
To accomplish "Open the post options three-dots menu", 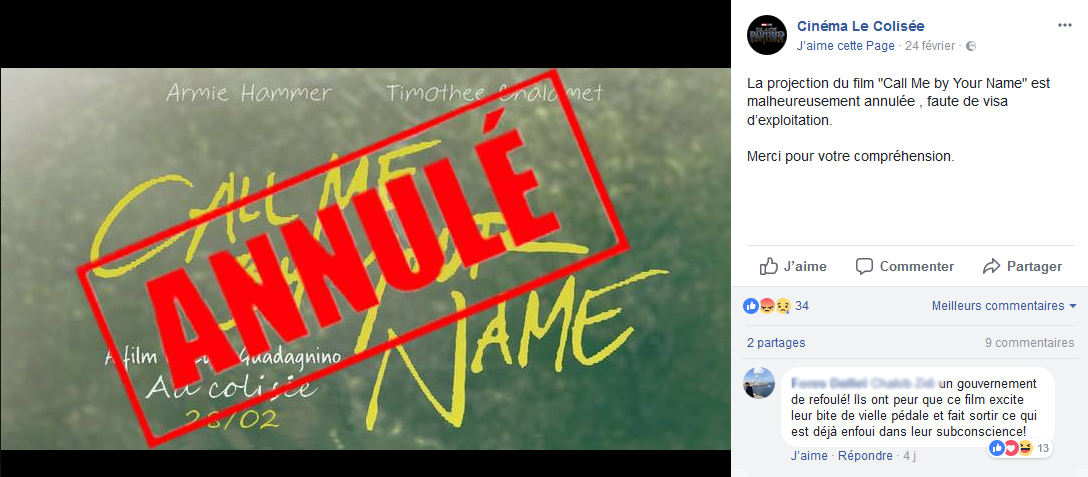I will (1064, 25).
